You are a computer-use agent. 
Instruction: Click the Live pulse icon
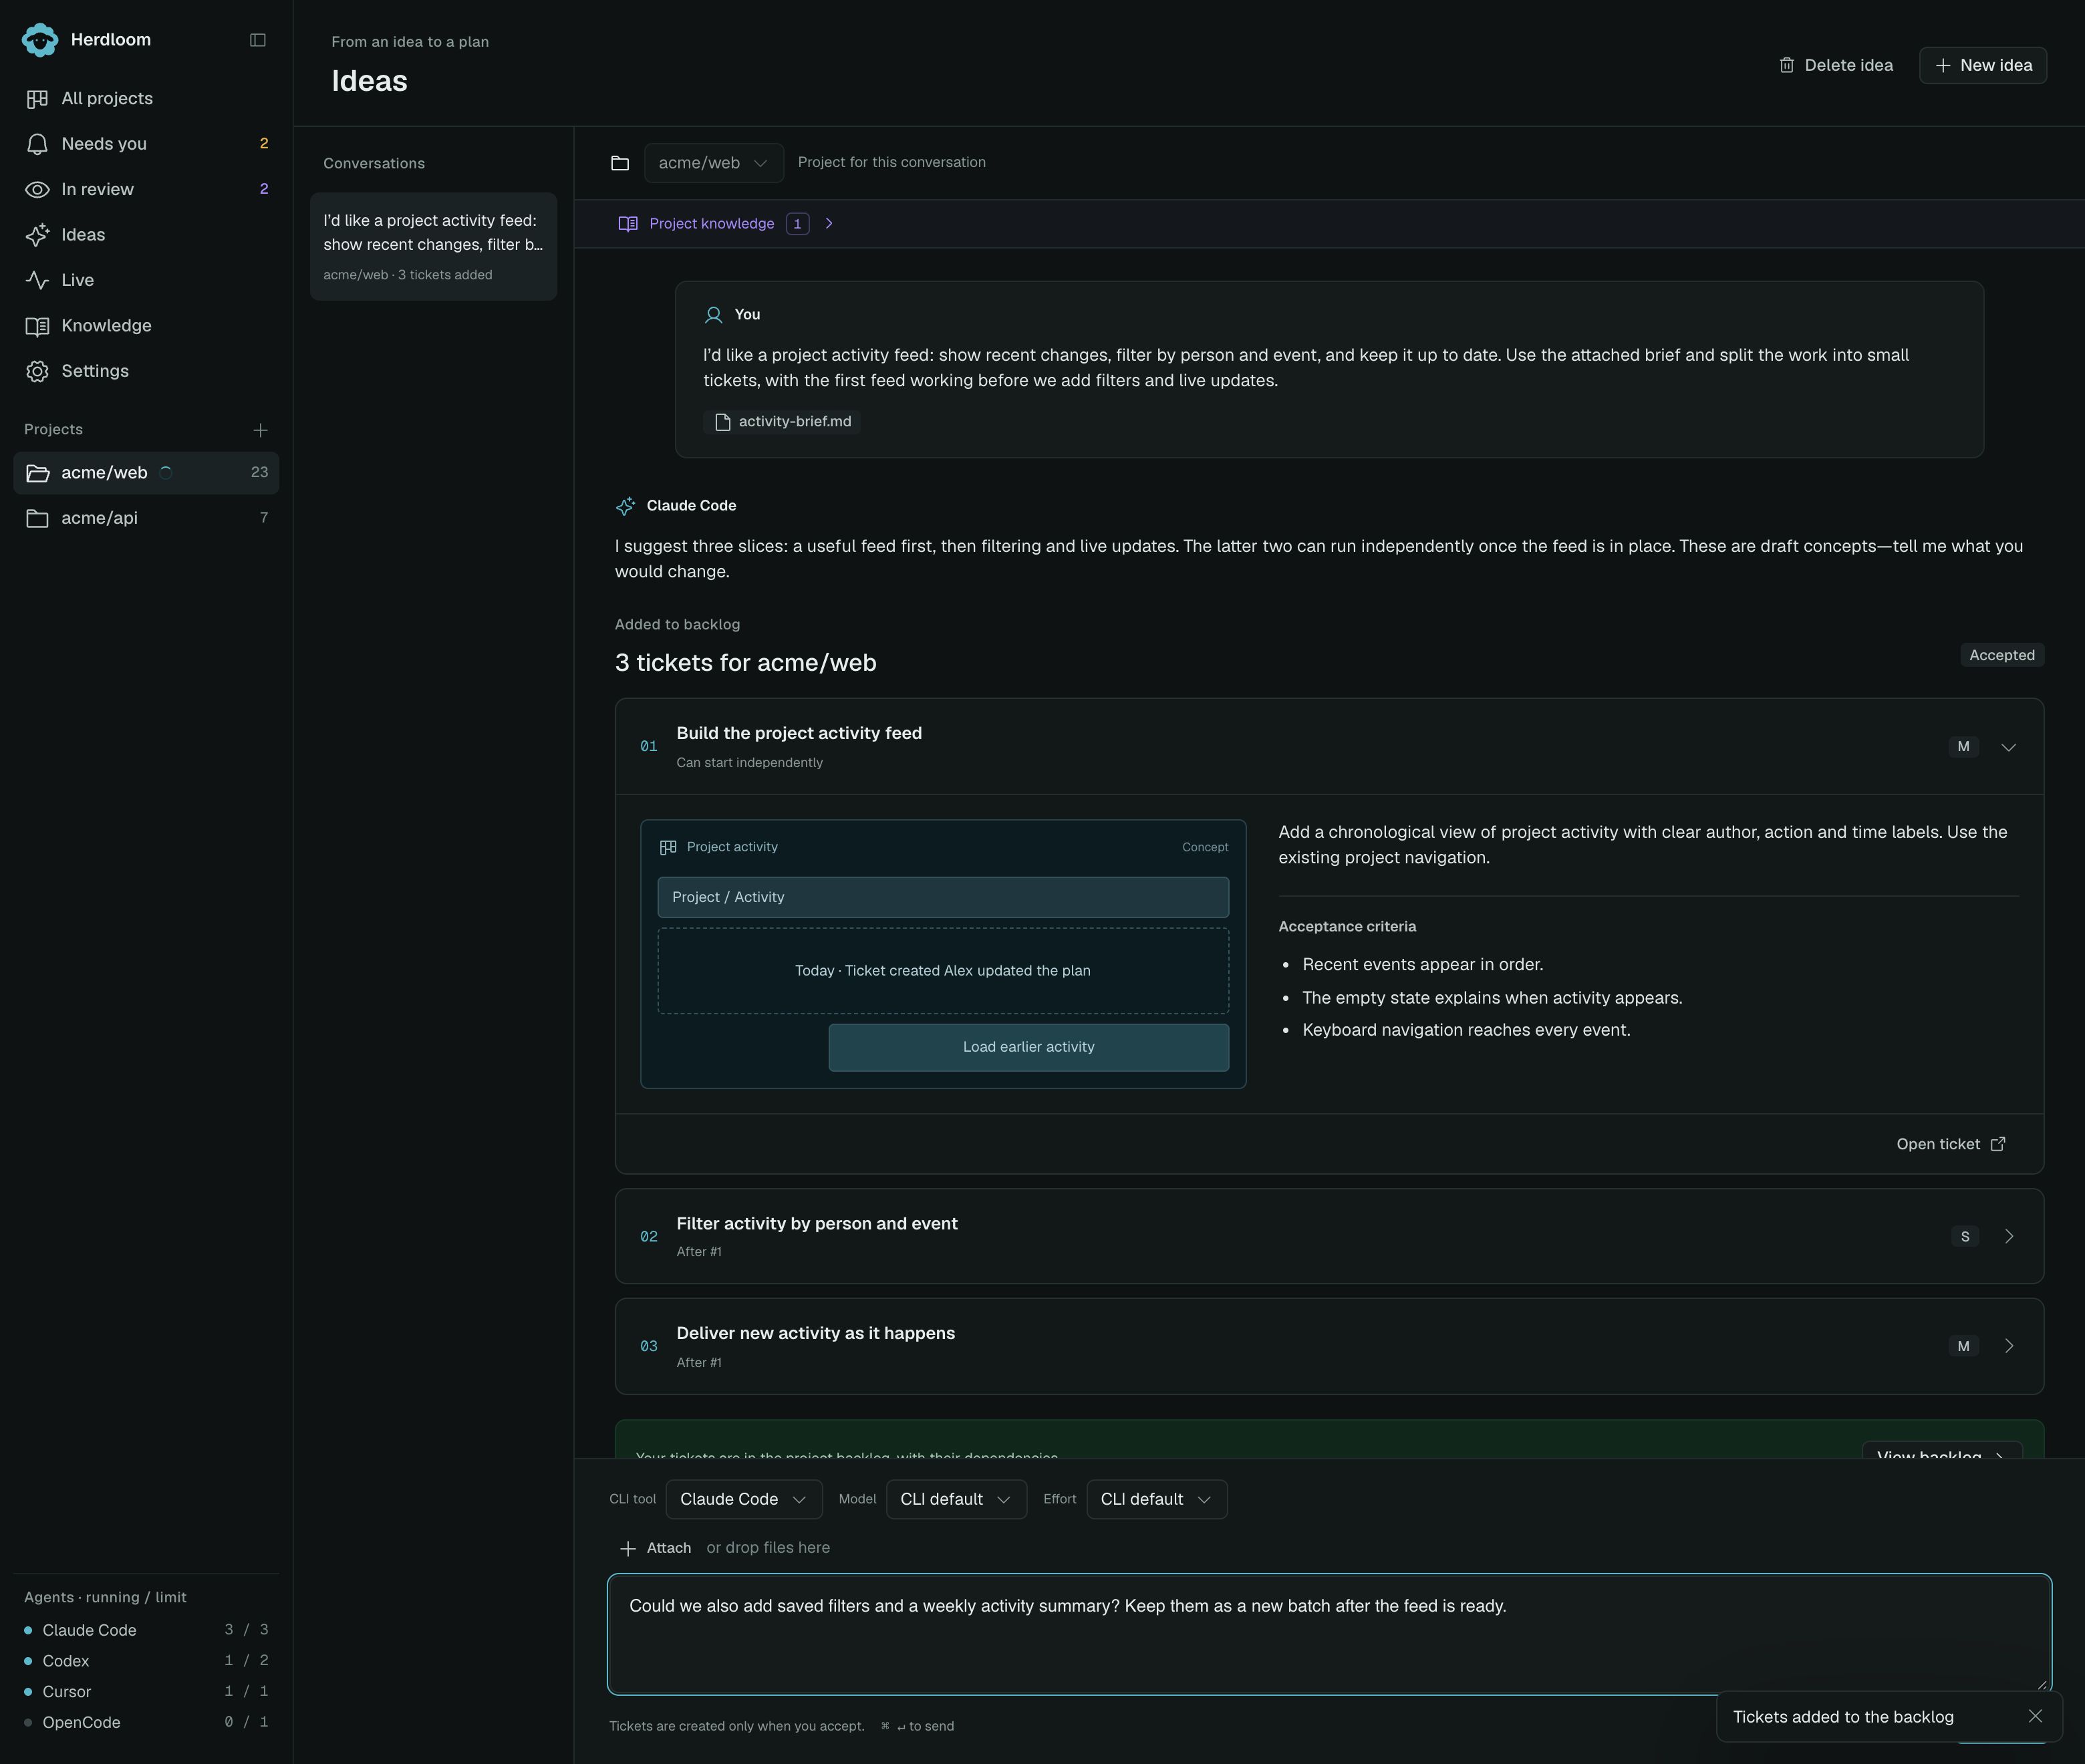[37, 280]
